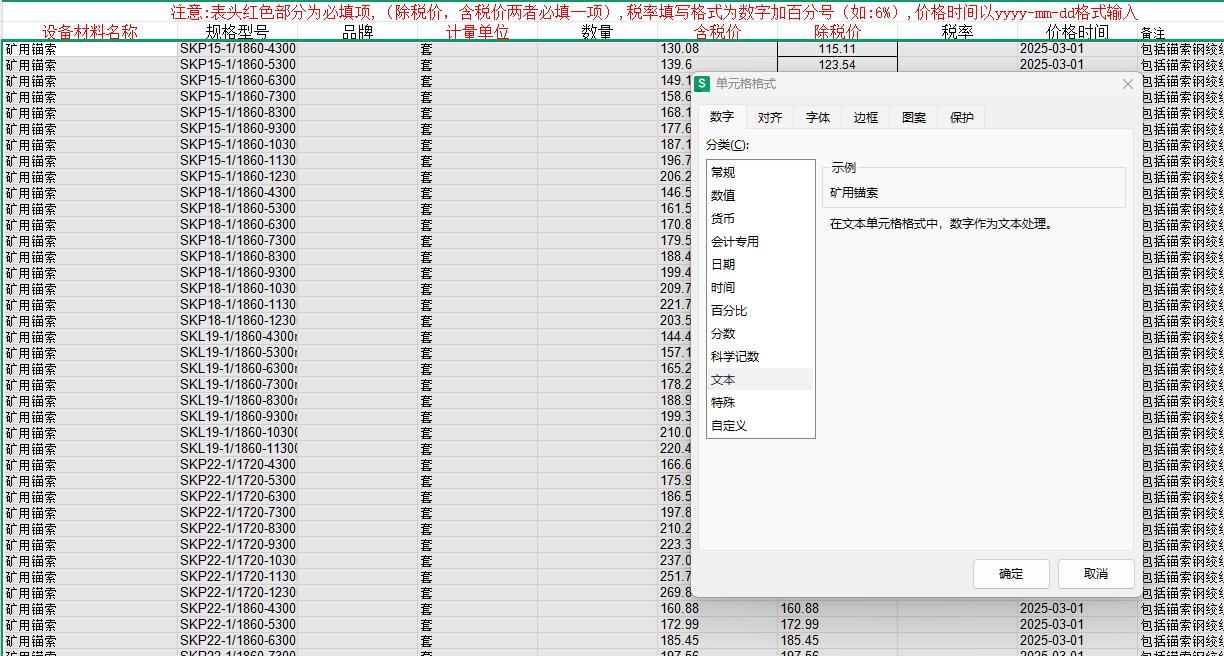Viewport: 1224px width, 656px height.
Task: Pick the 货币 format category
Action: click(723, 219)
